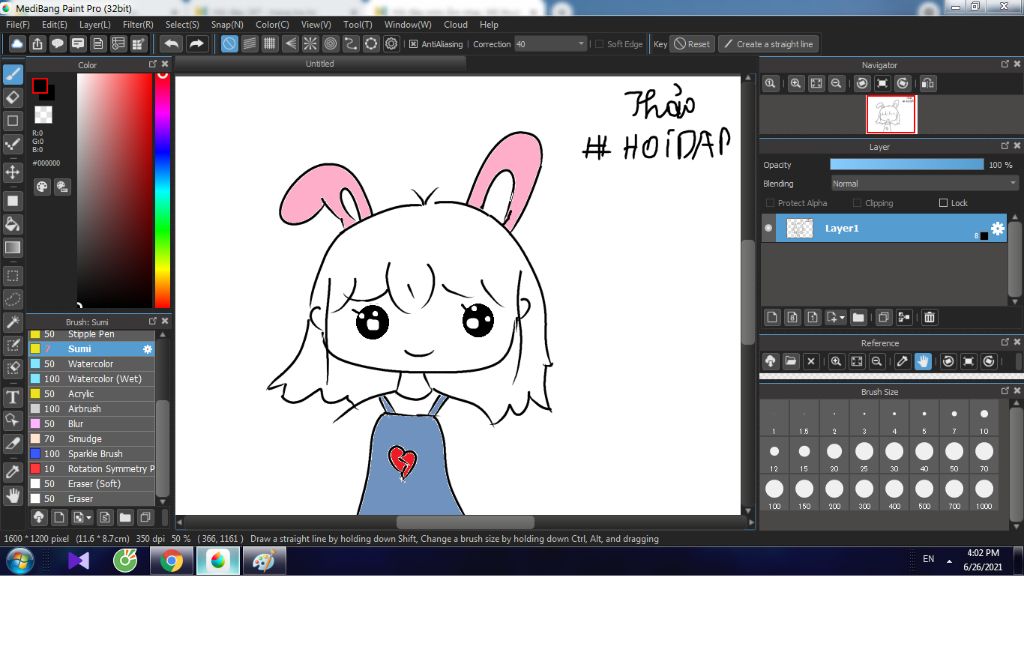Image resolution: width=1024 pixels, height=661 pixels.
Task: Close the Reference image with X icon
Action: [811, 361]
